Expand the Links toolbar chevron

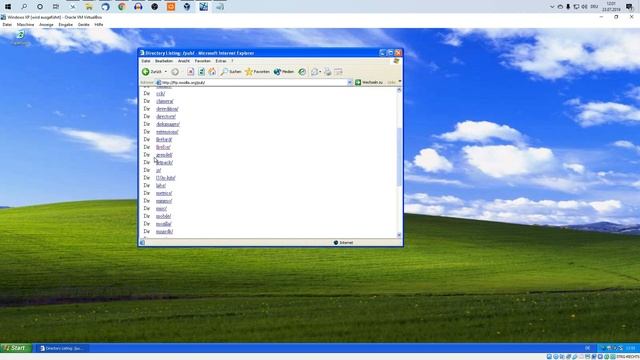(x=400, y=81)
